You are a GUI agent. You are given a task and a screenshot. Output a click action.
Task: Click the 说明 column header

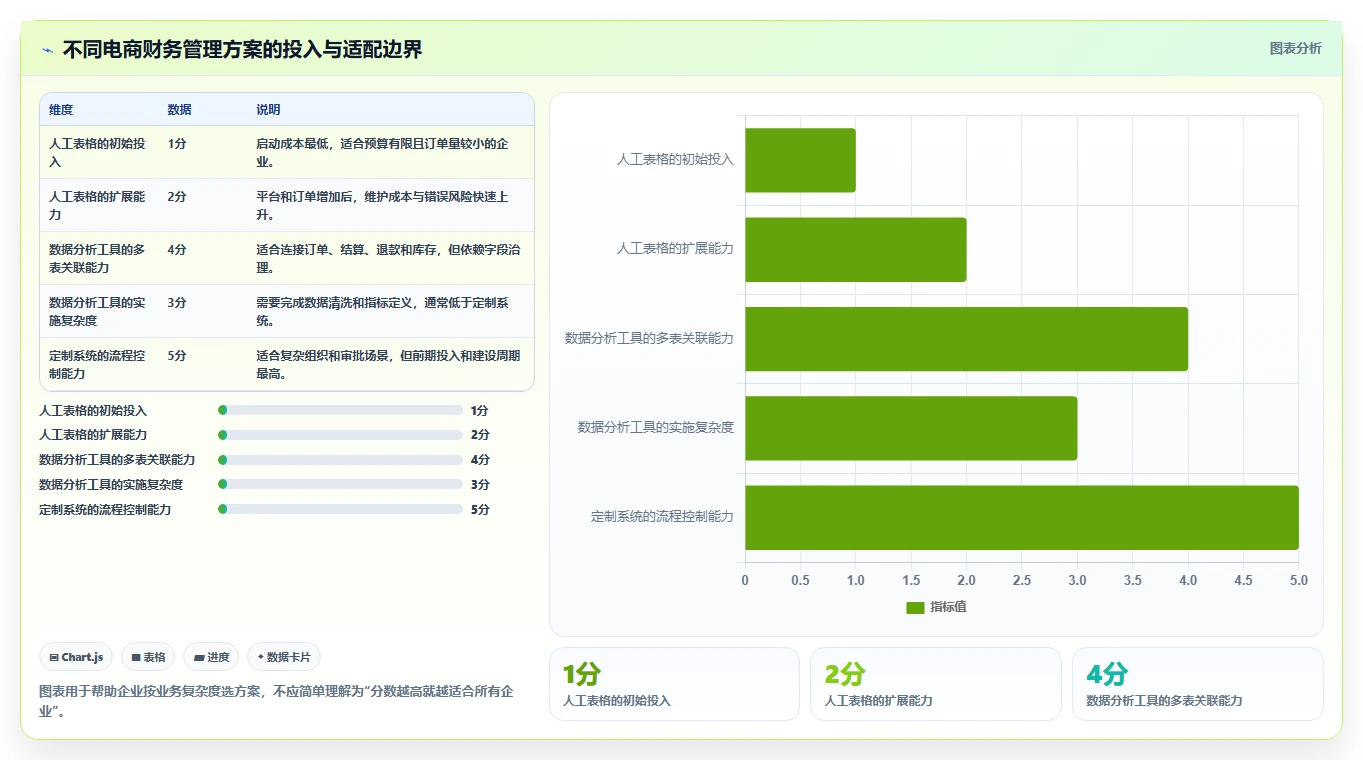(268, 109)
